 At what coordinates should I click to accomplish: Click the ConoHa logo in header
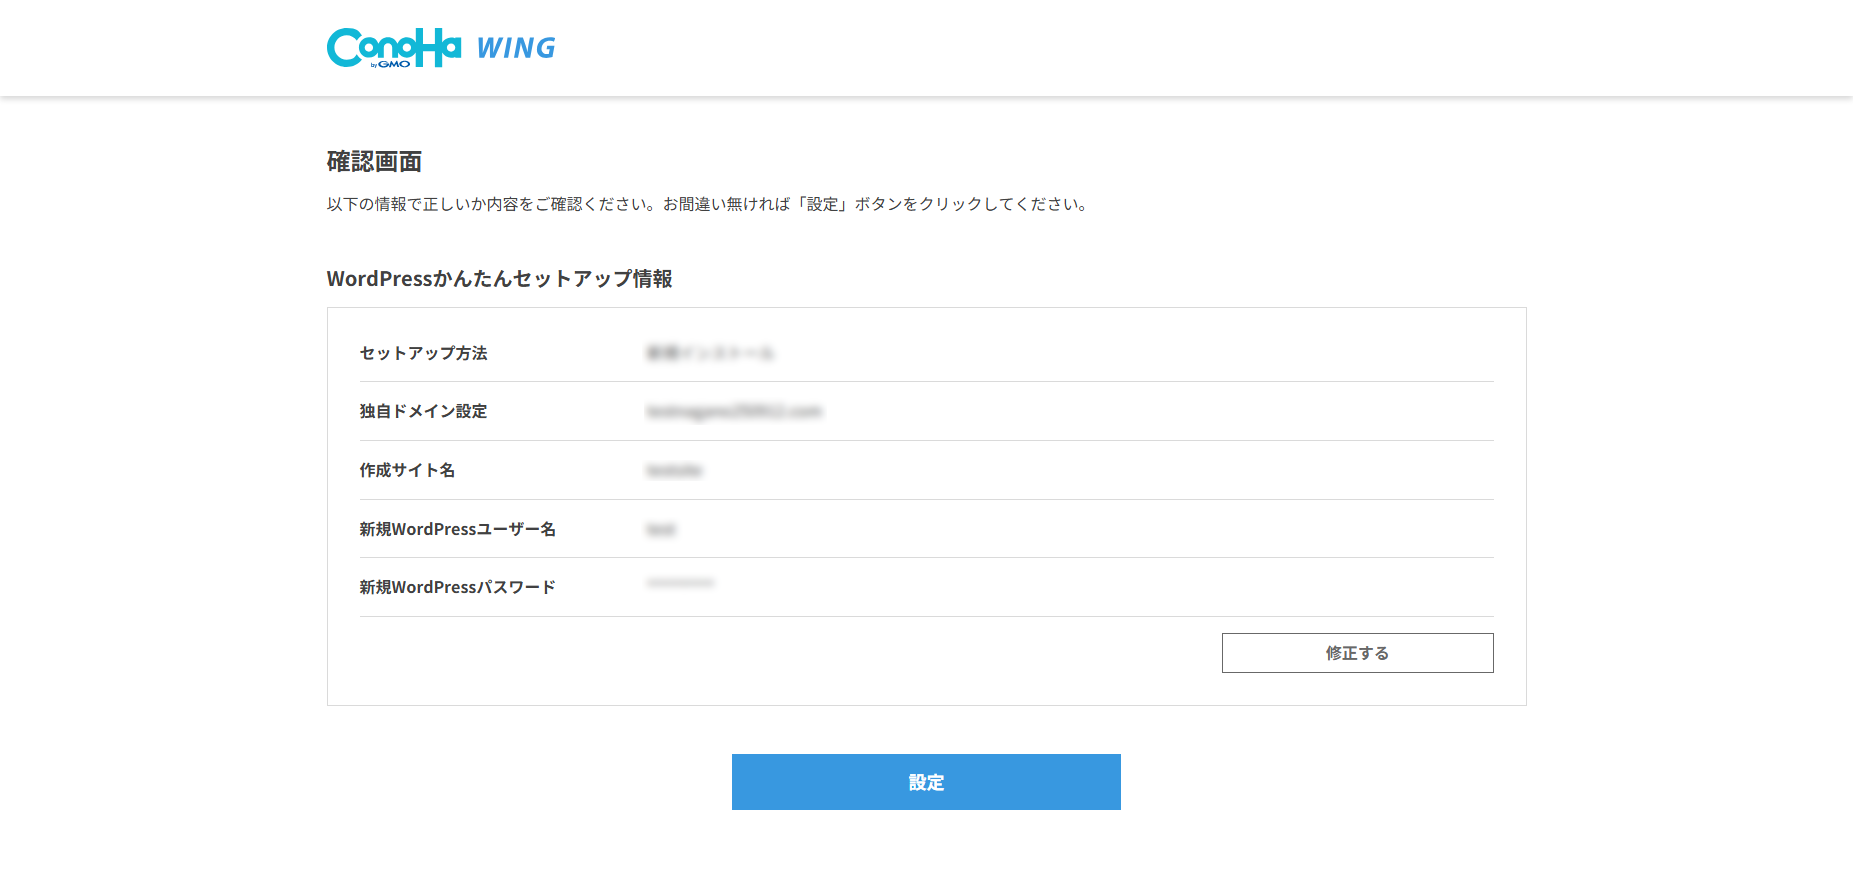point(393,45)
